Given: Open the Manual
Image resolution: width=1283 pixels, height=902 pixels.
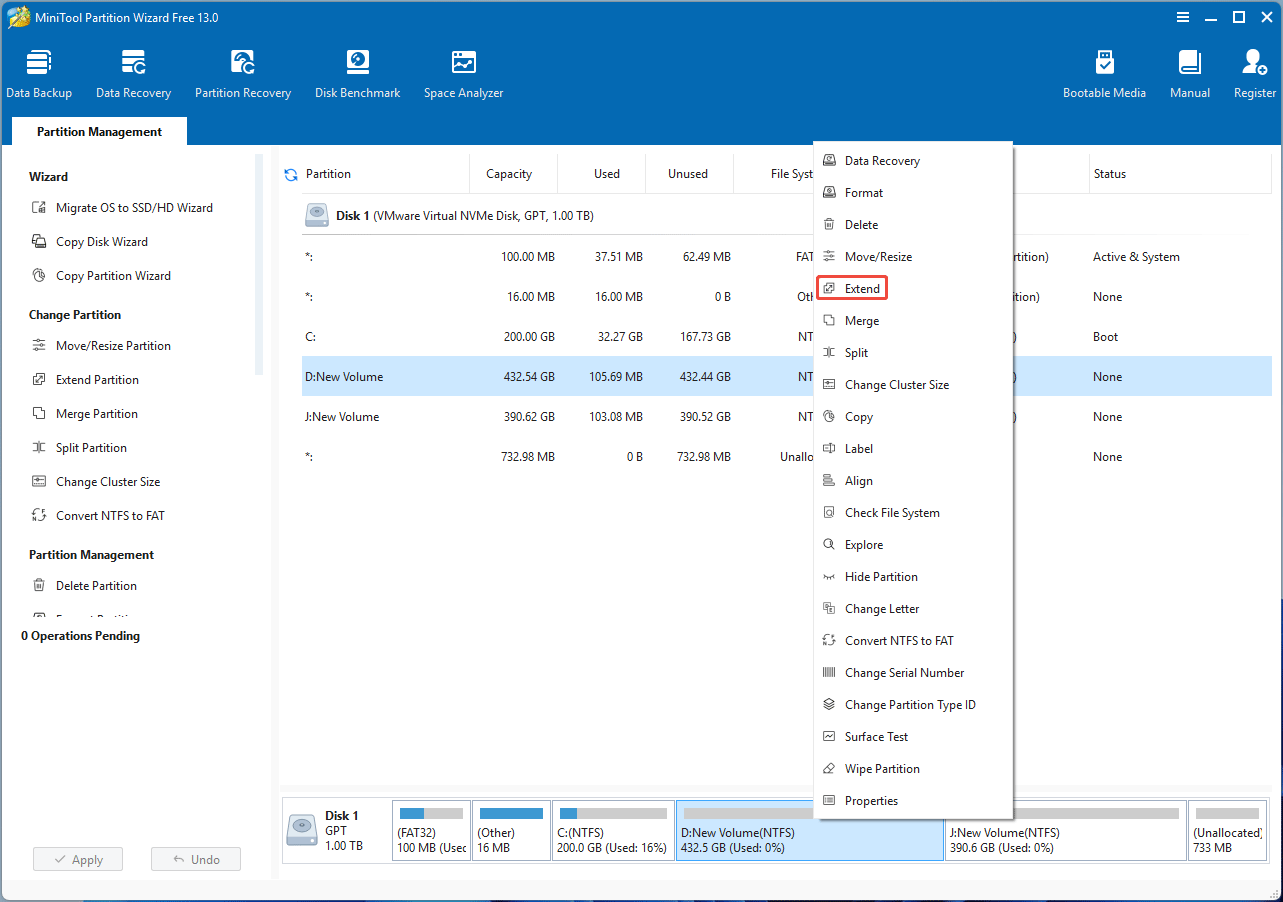Looking at the screenshot, I should (x=1189, y=73).
